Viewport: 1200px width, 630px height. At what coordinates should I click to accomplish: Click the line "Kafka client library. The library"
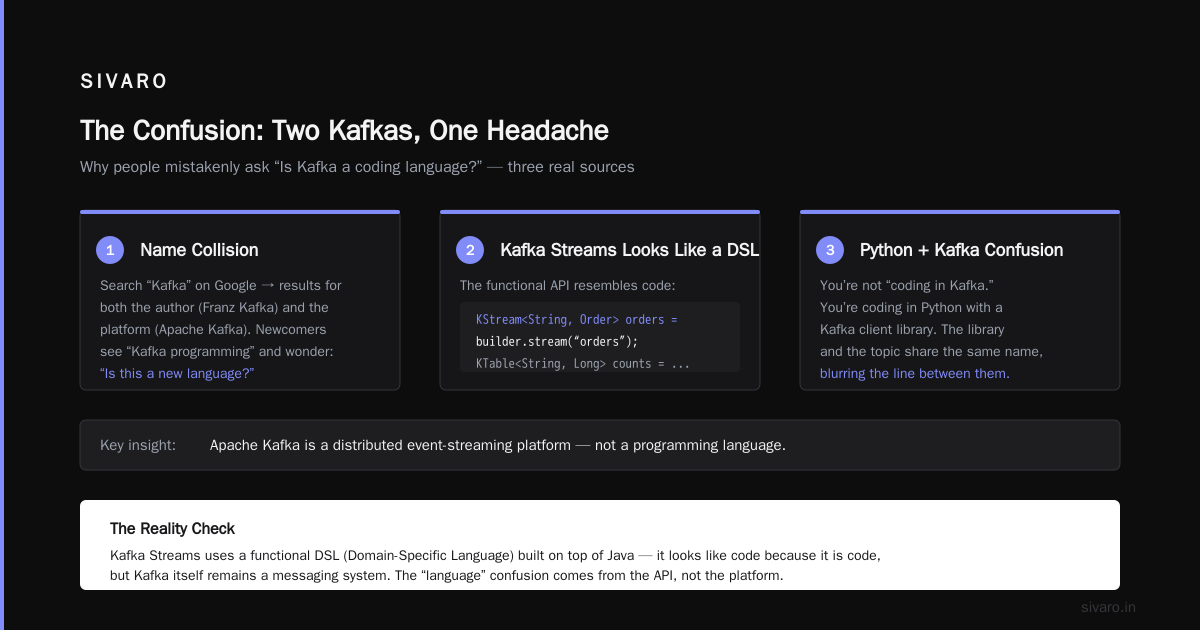(x=912, y=330)
